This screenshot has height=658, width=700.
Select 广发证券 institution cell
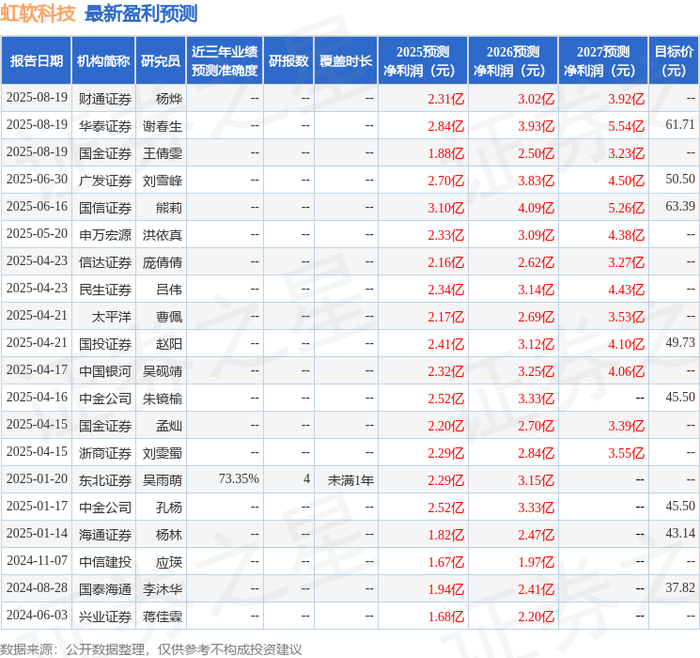coord(105,180)
